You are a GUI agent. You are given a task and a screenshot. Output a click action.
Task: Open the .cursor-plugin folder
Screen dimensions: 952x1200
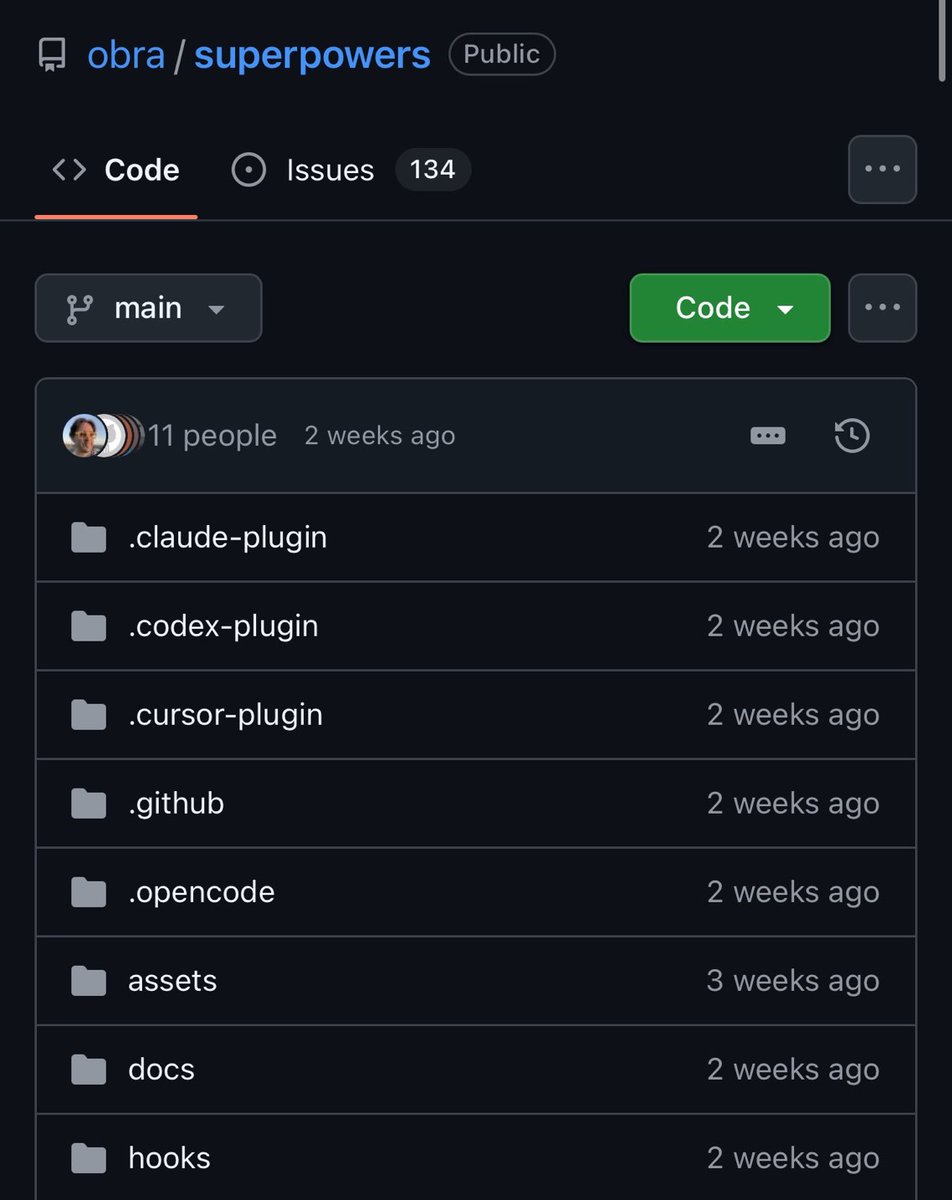tap(225, 715)
